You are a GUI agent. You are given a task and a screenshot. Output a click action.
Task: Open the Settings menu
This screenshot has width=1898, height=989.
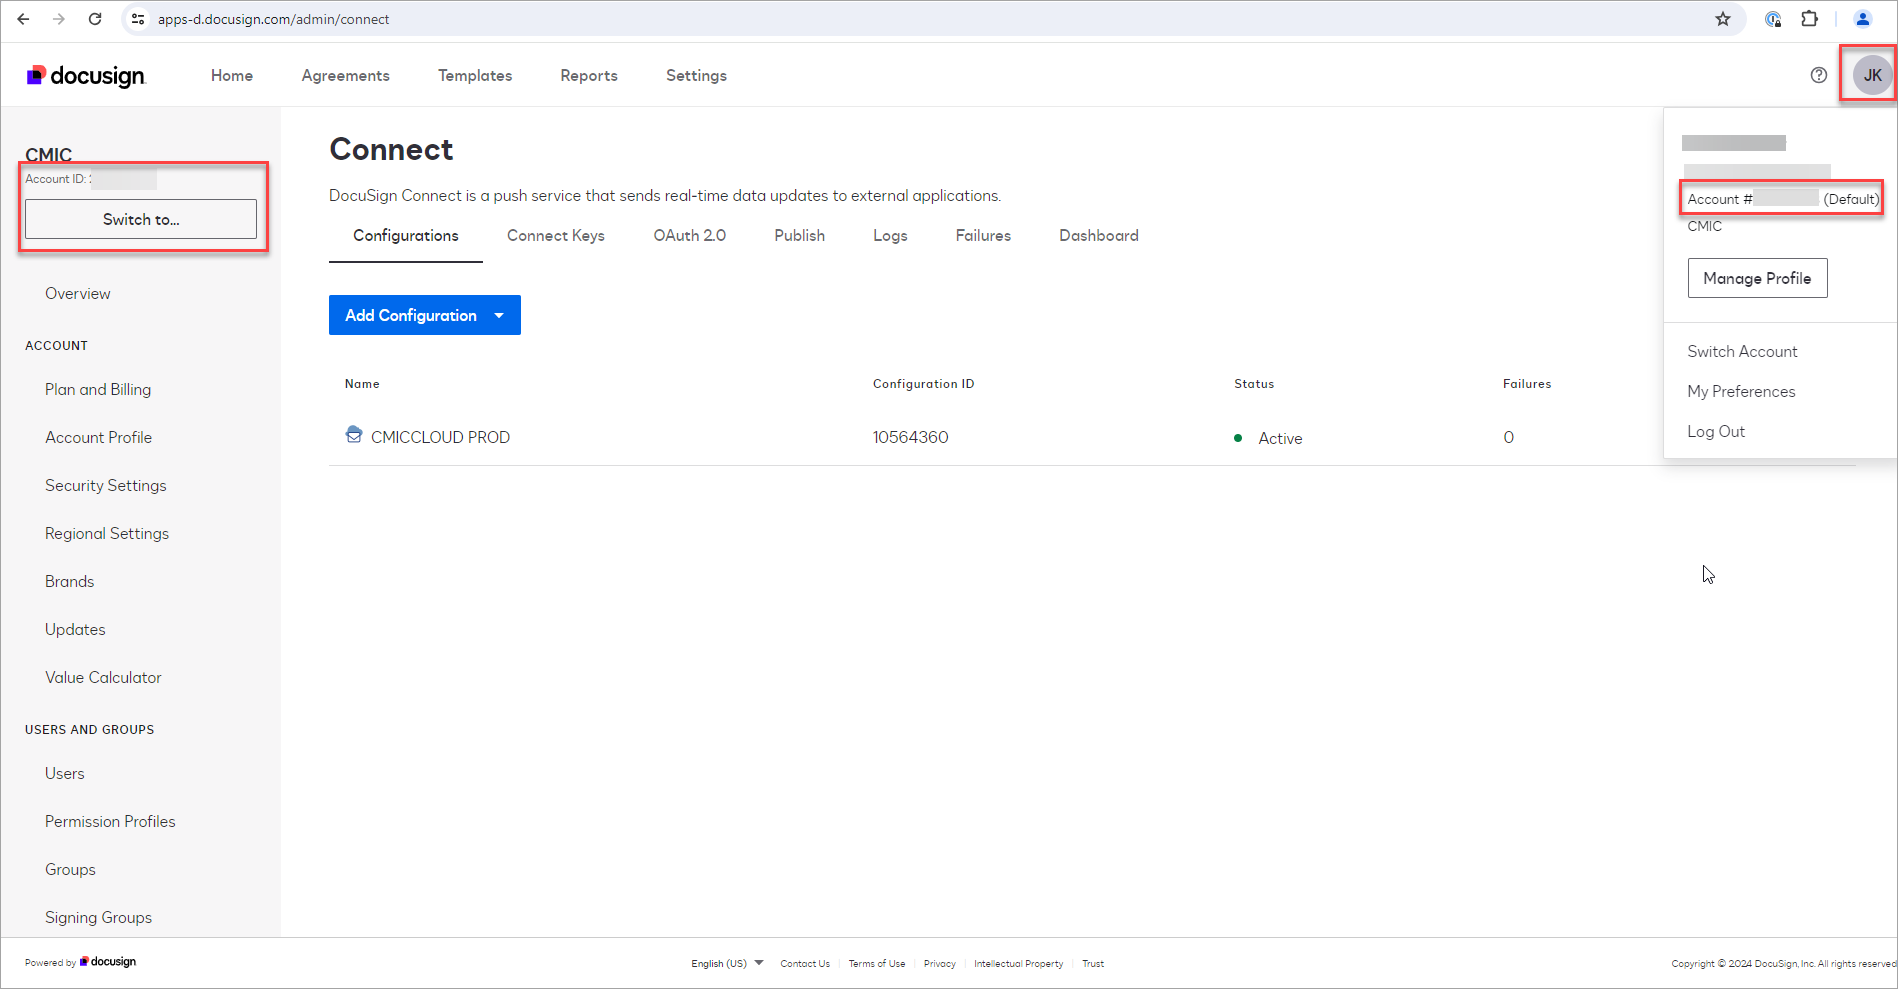pyautogui.click(x=697, y=76)
